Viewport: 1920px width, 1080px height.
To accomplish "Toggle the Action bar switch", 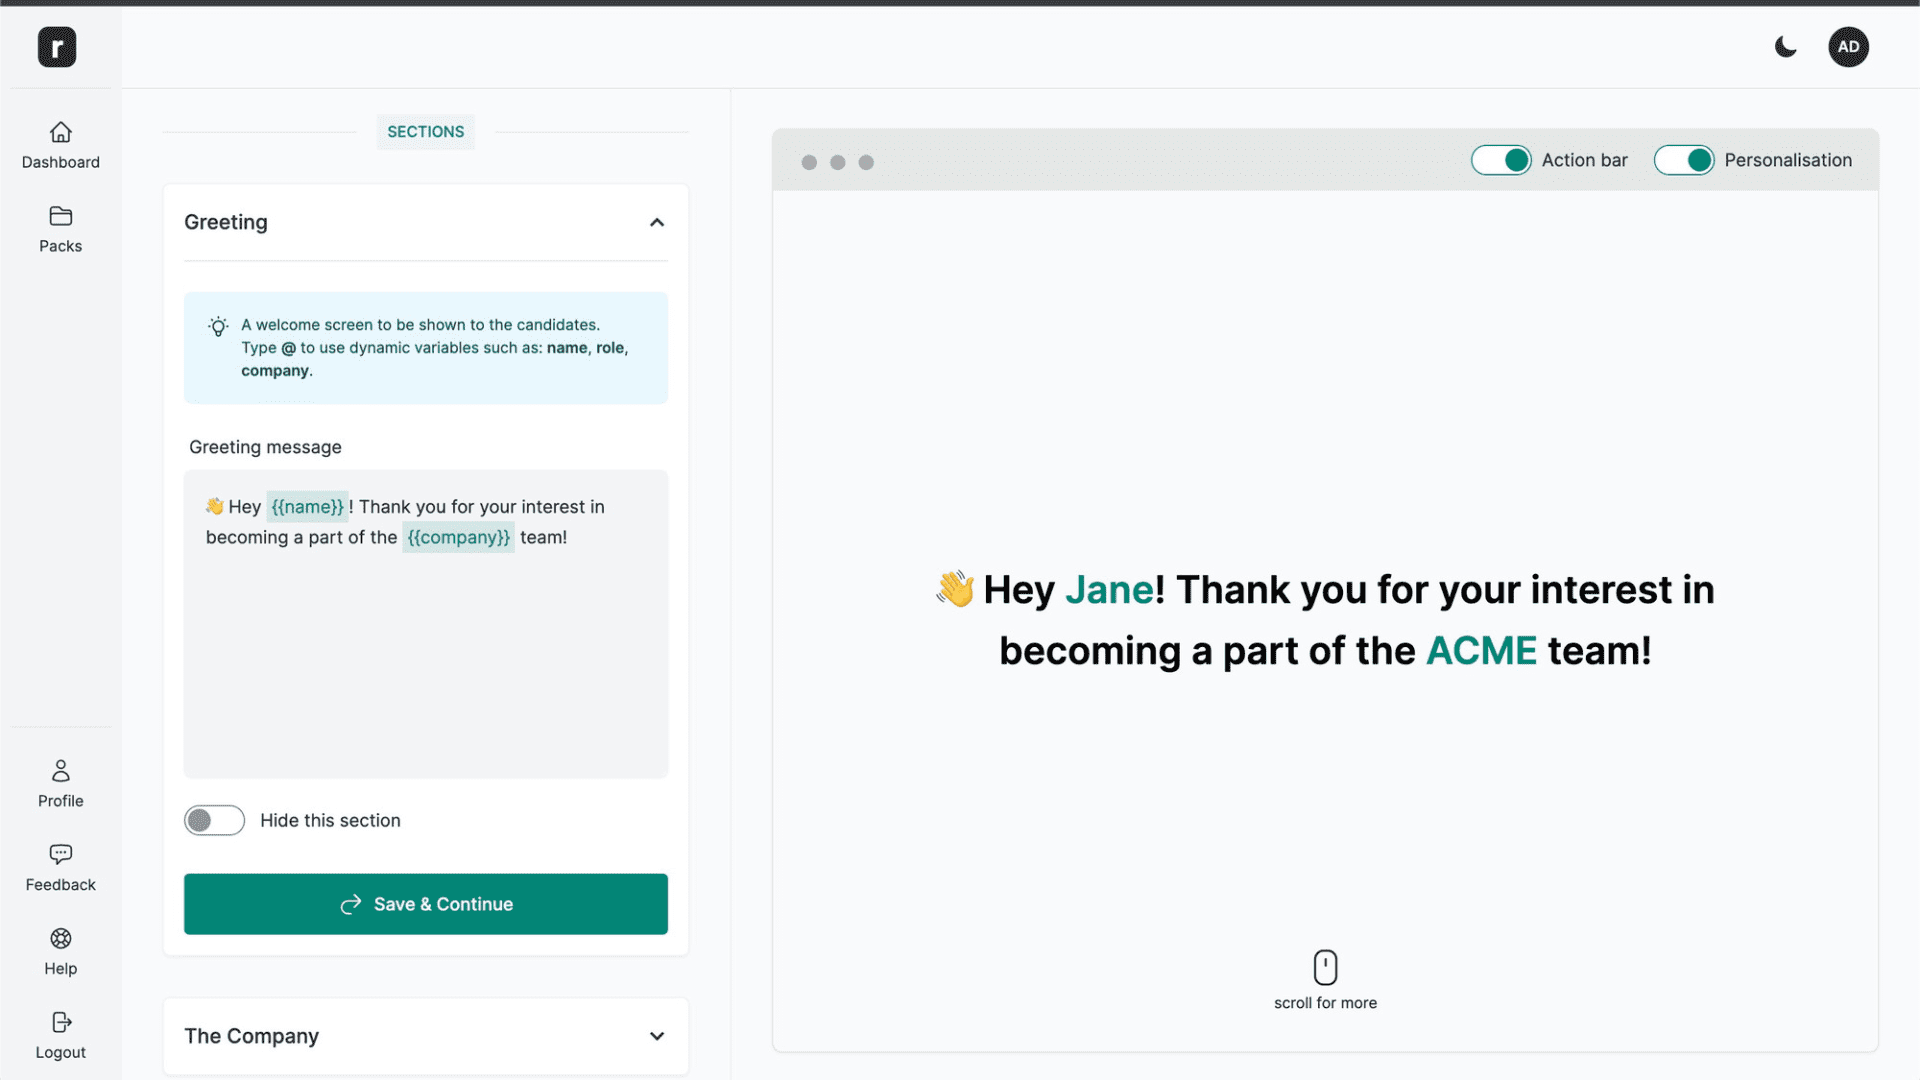I will tap(1501, 160).
